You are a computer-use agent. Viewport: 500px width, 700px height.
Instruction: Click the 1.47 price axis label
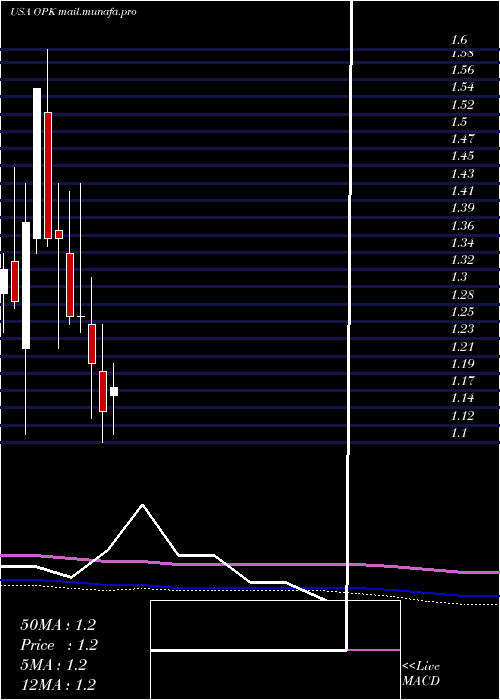[x=462, y=139]
